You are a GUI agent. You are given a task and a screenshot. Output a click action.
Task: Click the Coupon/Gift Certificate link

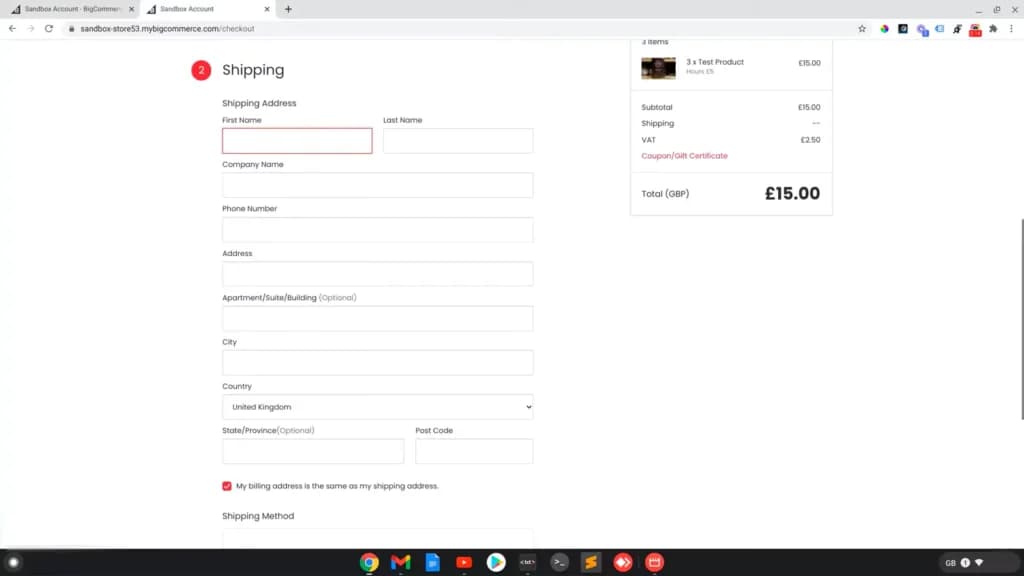(x=684, y=156)
